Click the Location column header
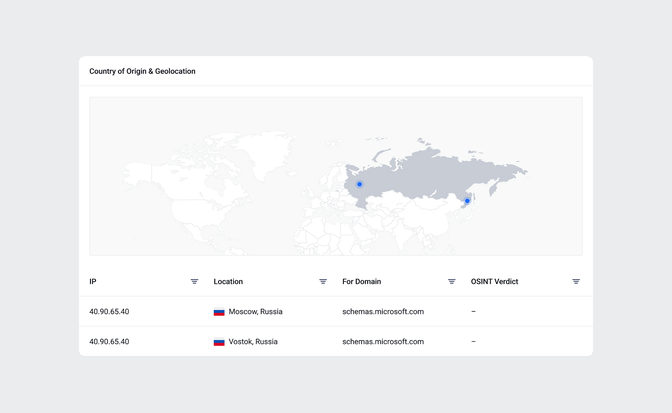 (x=228, y=281)
